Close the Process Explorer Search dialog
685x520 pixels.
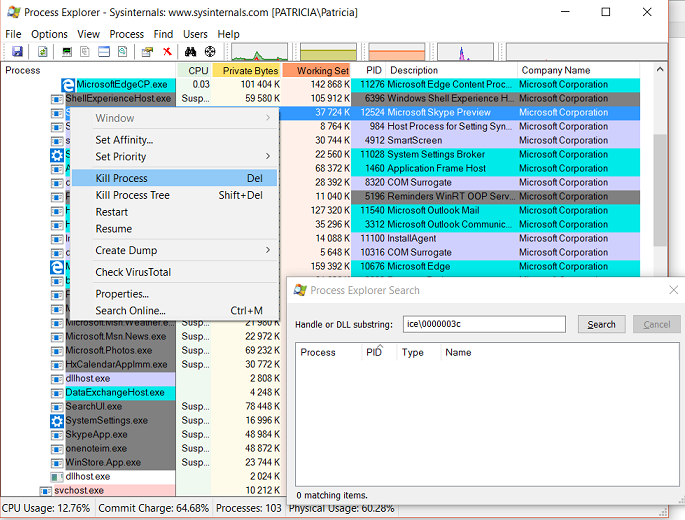(x=673, y=290)
